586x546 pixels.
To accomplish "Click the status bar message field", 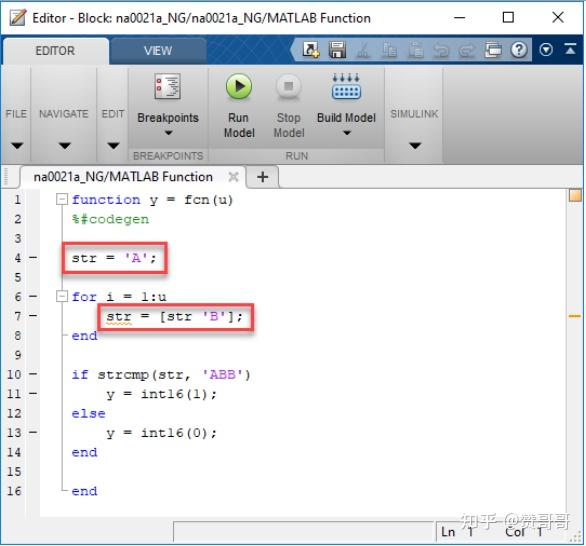I will click(x=304, y=532).
